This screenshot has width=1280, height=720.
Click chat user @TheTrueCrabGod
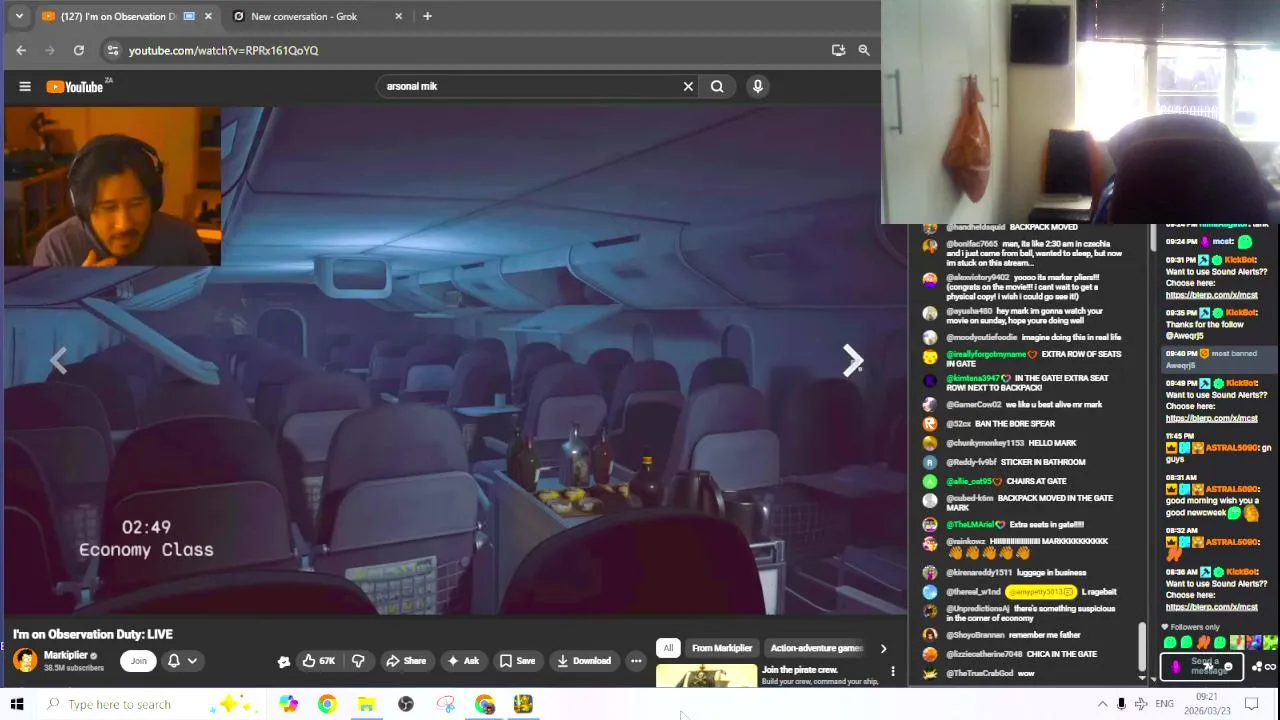(980, 674)
